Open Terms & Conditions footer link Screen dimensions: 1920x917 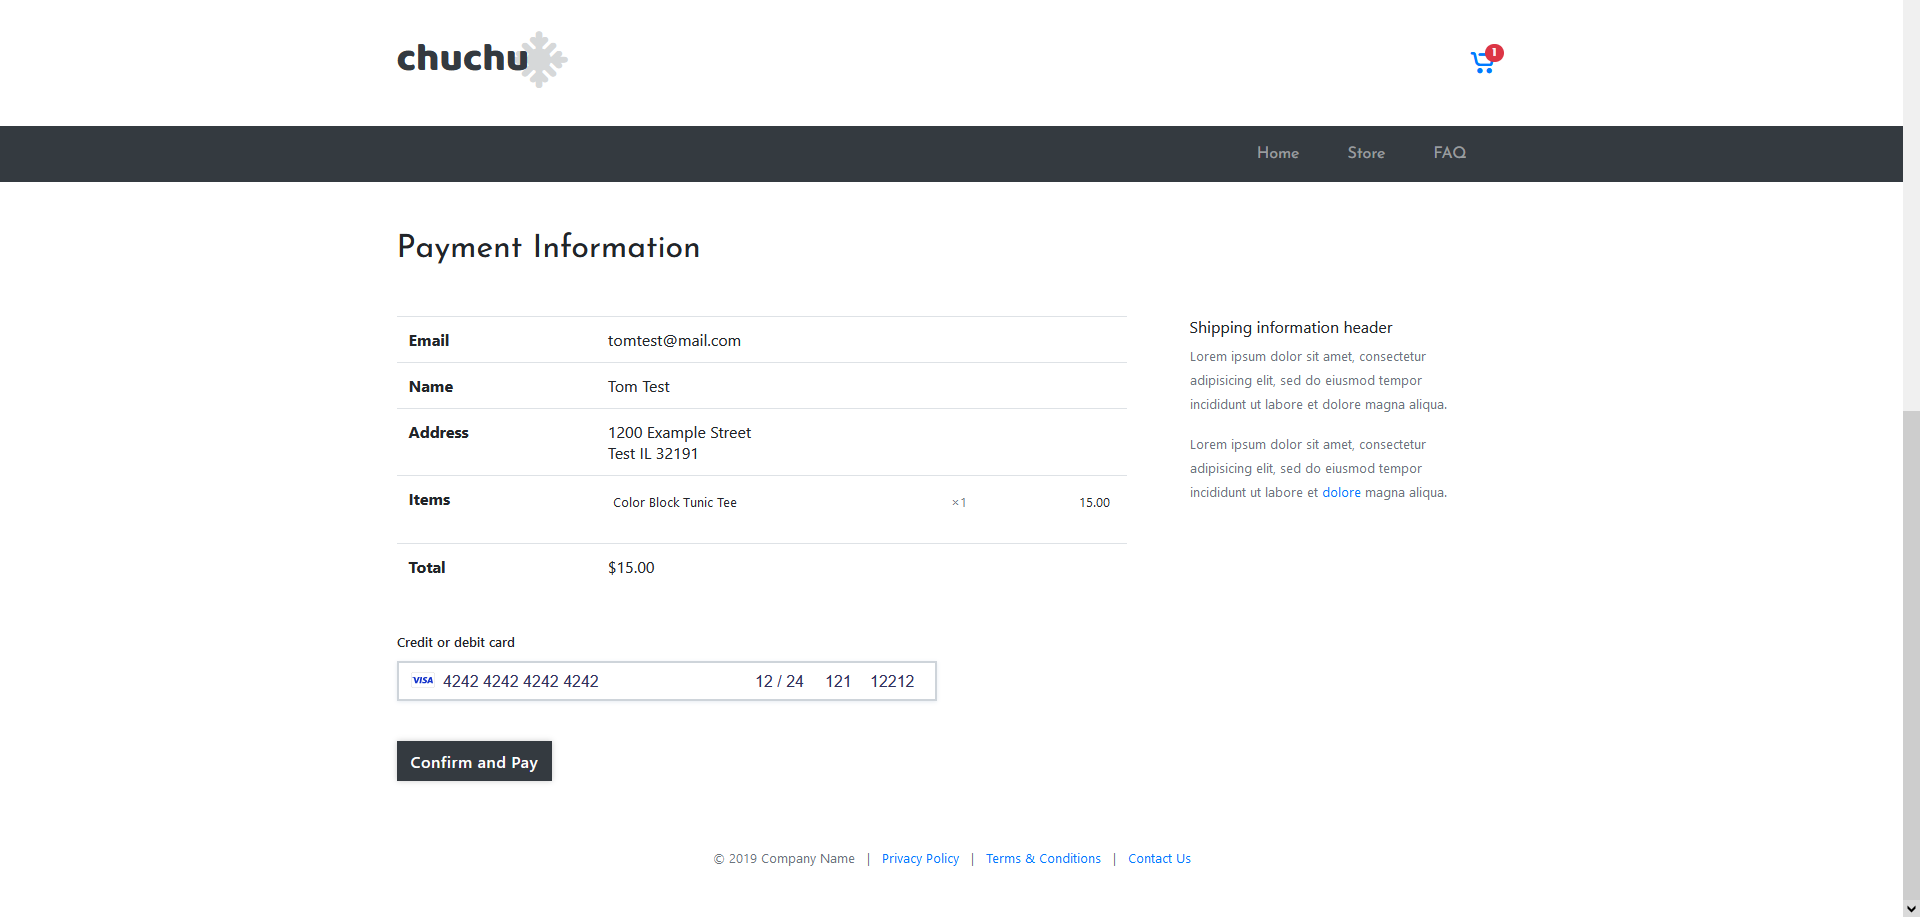click(x=1043, y=859)
